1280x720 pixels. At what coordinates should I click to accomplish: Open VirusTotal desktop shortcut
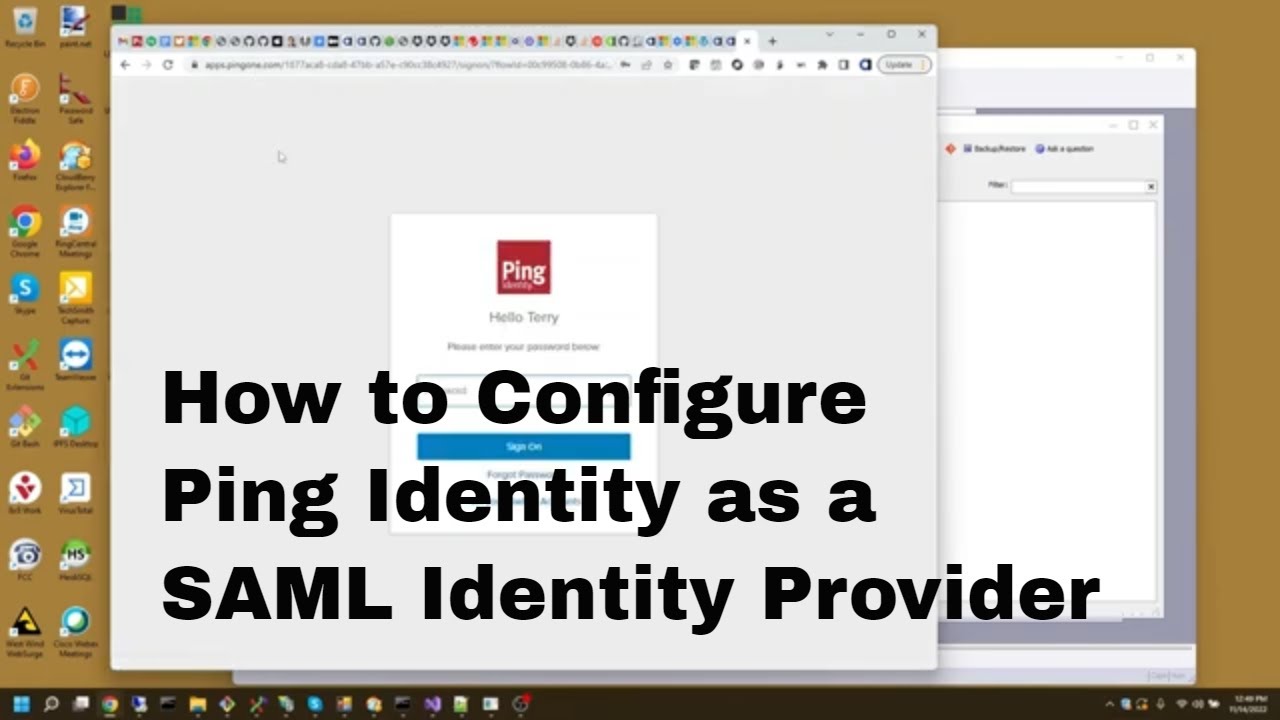coord(75,493)
